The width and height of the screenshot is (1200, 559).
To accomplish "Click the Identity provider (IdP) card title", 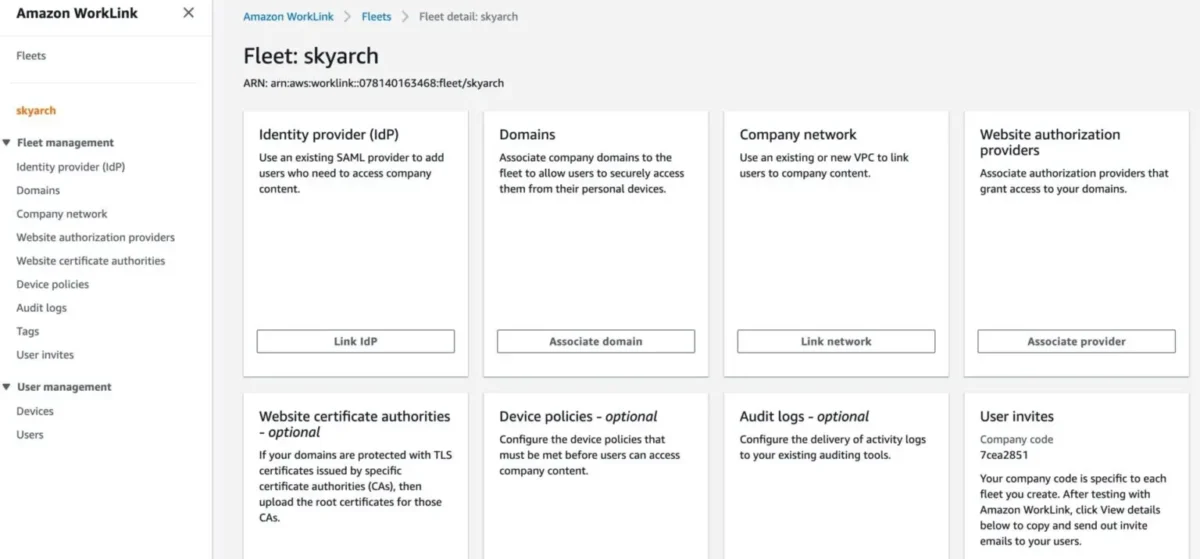I will pyautogui.click(x=329, y=134).
